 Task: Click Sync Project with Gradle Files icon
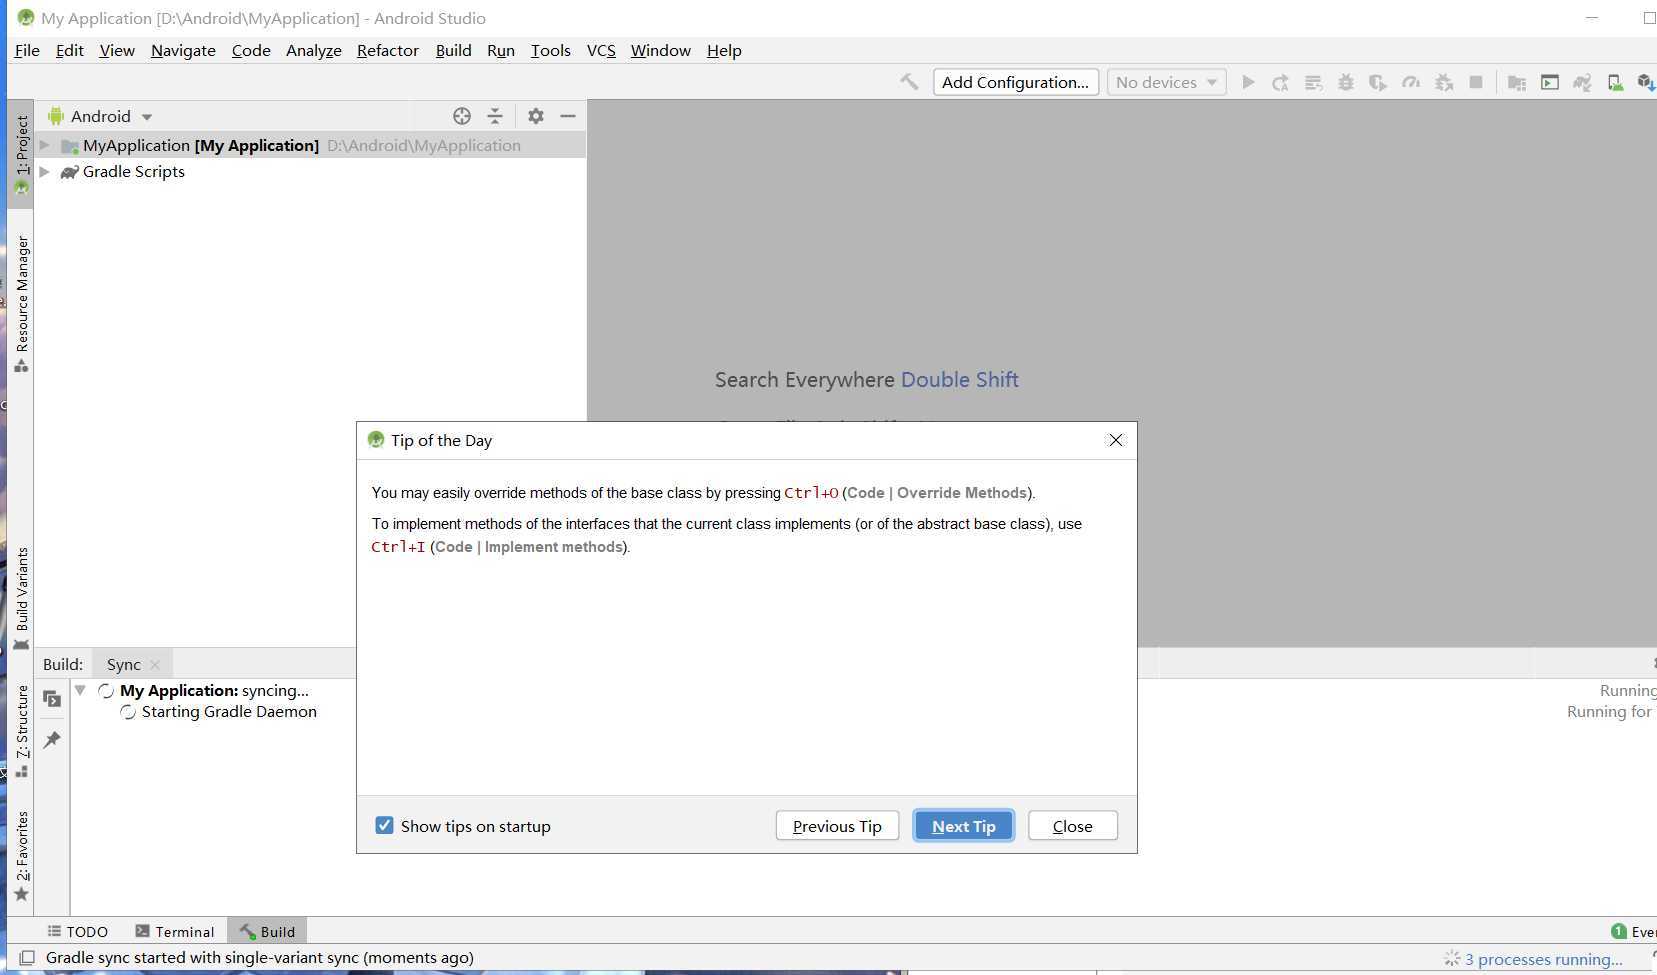pyautogui.click(x=1582, y=82)
